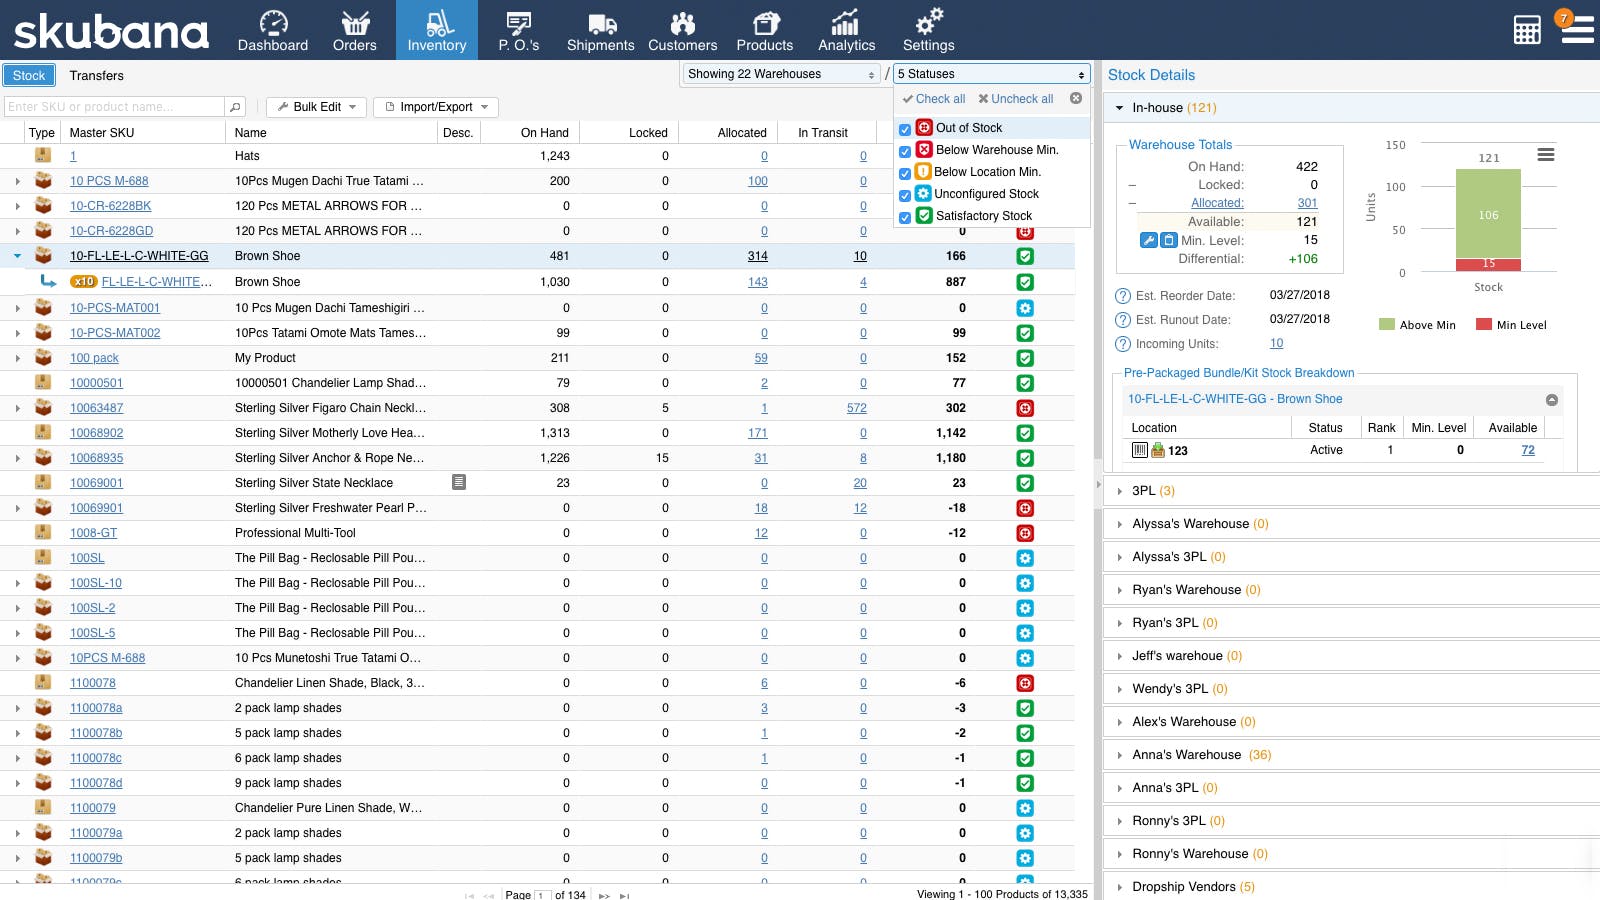Screen dimensions: 1600x900
Task: Sort by the Allocated column header
Action: click(728, 133)
